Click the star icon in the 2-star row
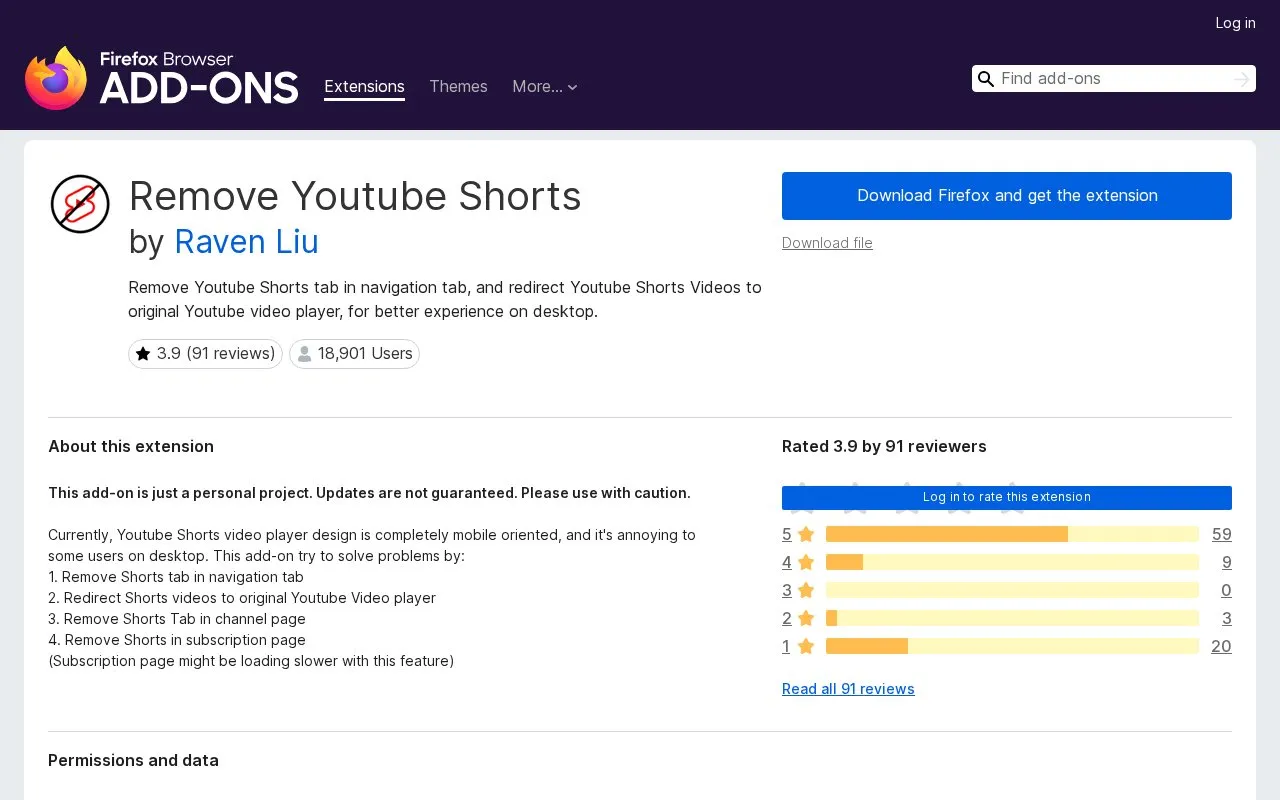Viewport: 1280px width, 800px height. point(806,618)
